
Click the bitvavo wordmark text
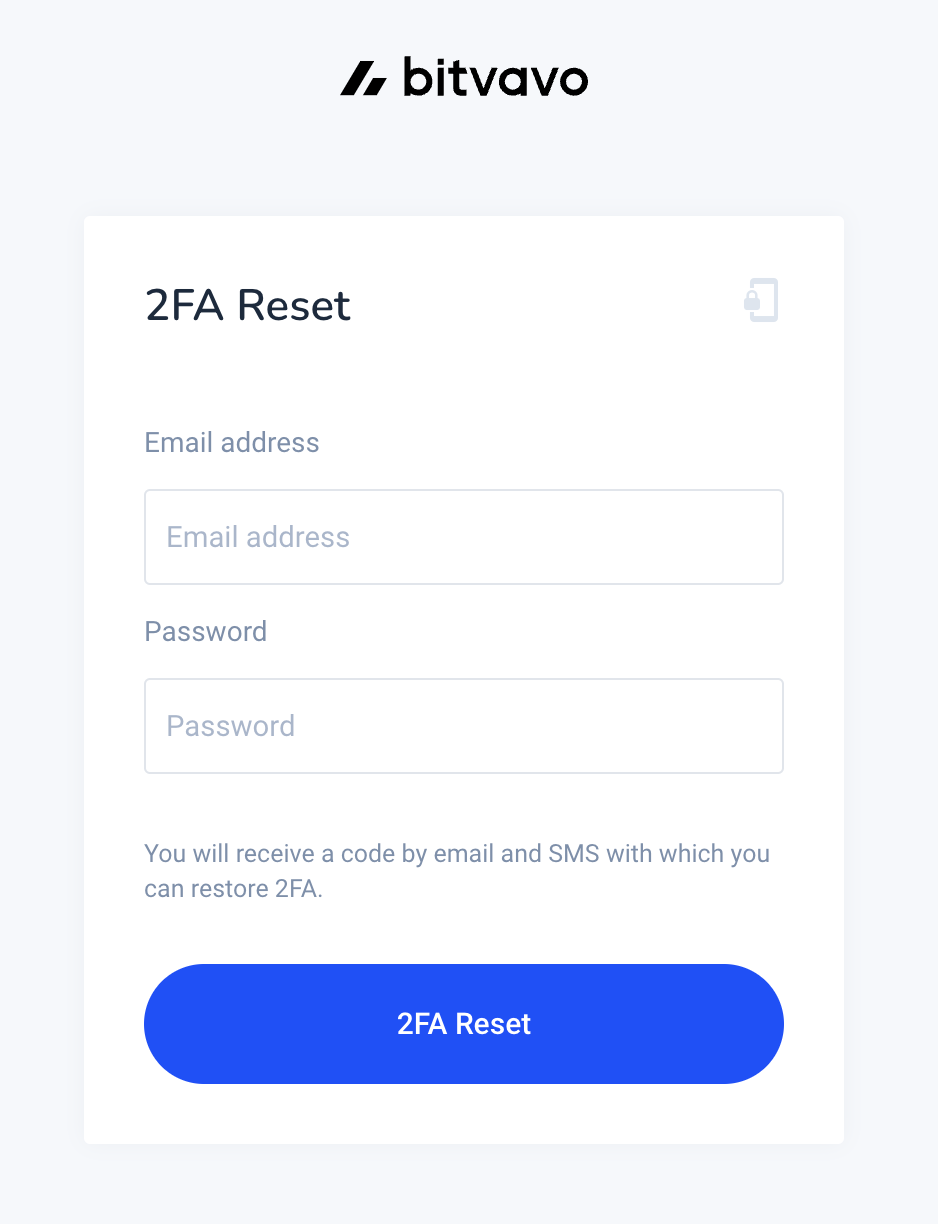coord(495,77)
